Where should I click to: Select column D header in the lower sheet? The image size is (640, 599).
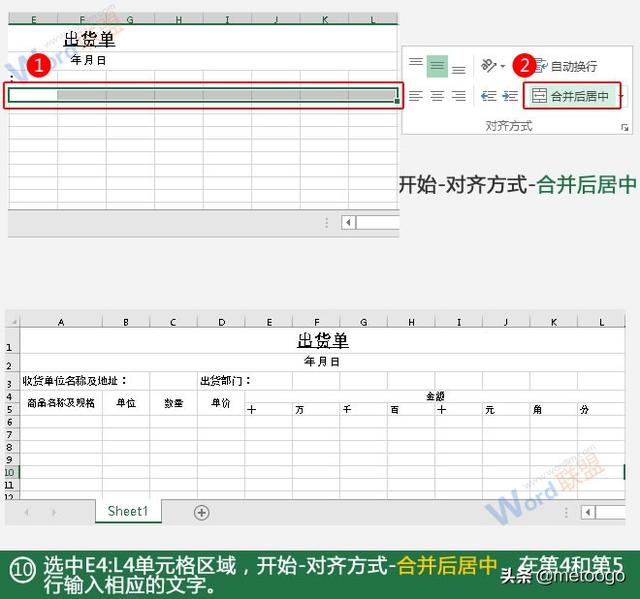tap(221, 322)
